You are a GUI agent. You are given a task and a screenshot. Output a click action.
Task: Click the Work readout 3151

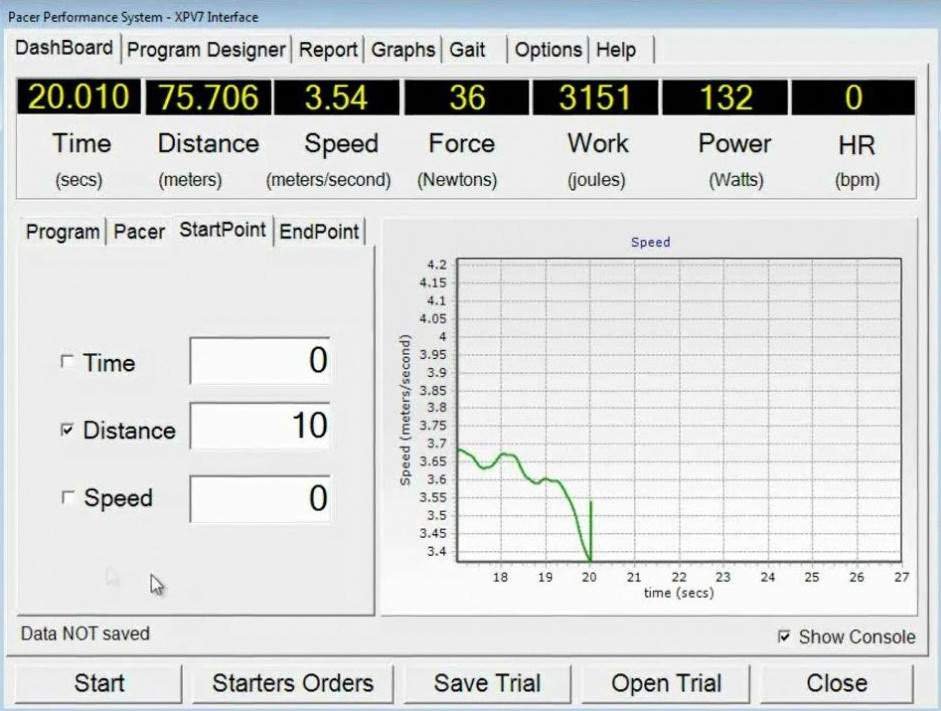pos(595,97)
